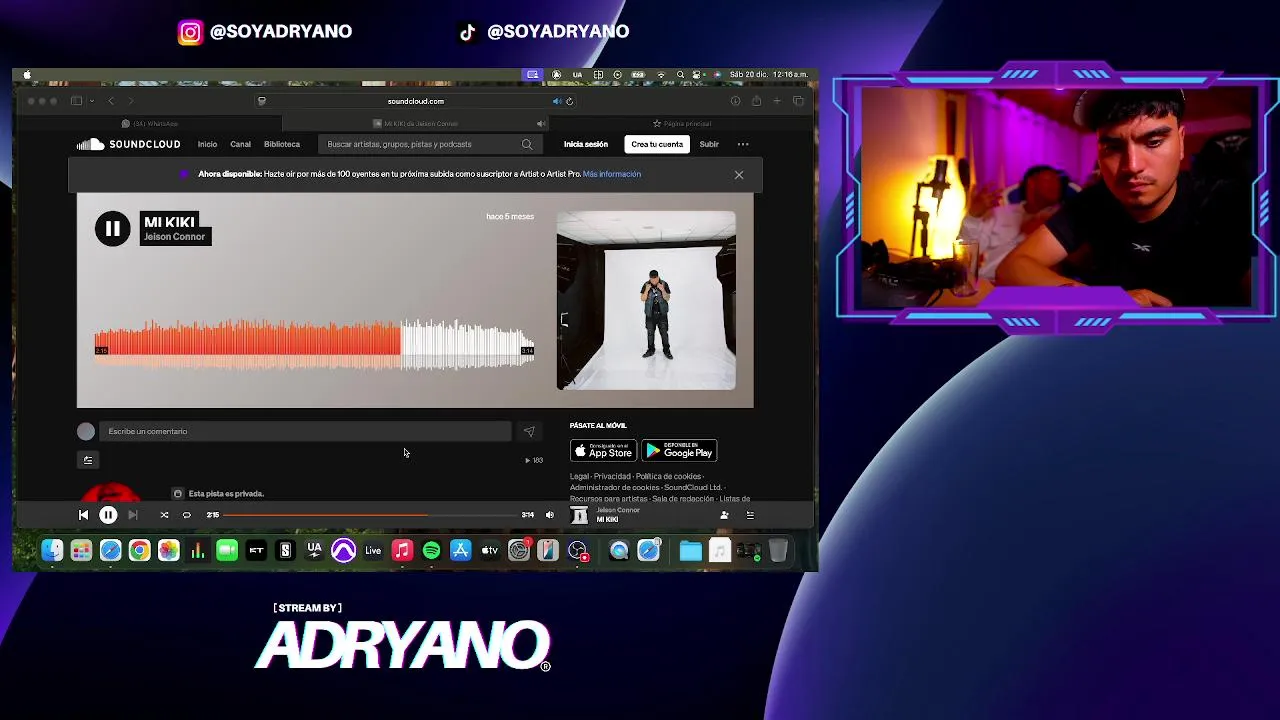This screenshot has width=1280, height=720.
Task: Switch to the Página principal tab
Action: tap(683, 124)
